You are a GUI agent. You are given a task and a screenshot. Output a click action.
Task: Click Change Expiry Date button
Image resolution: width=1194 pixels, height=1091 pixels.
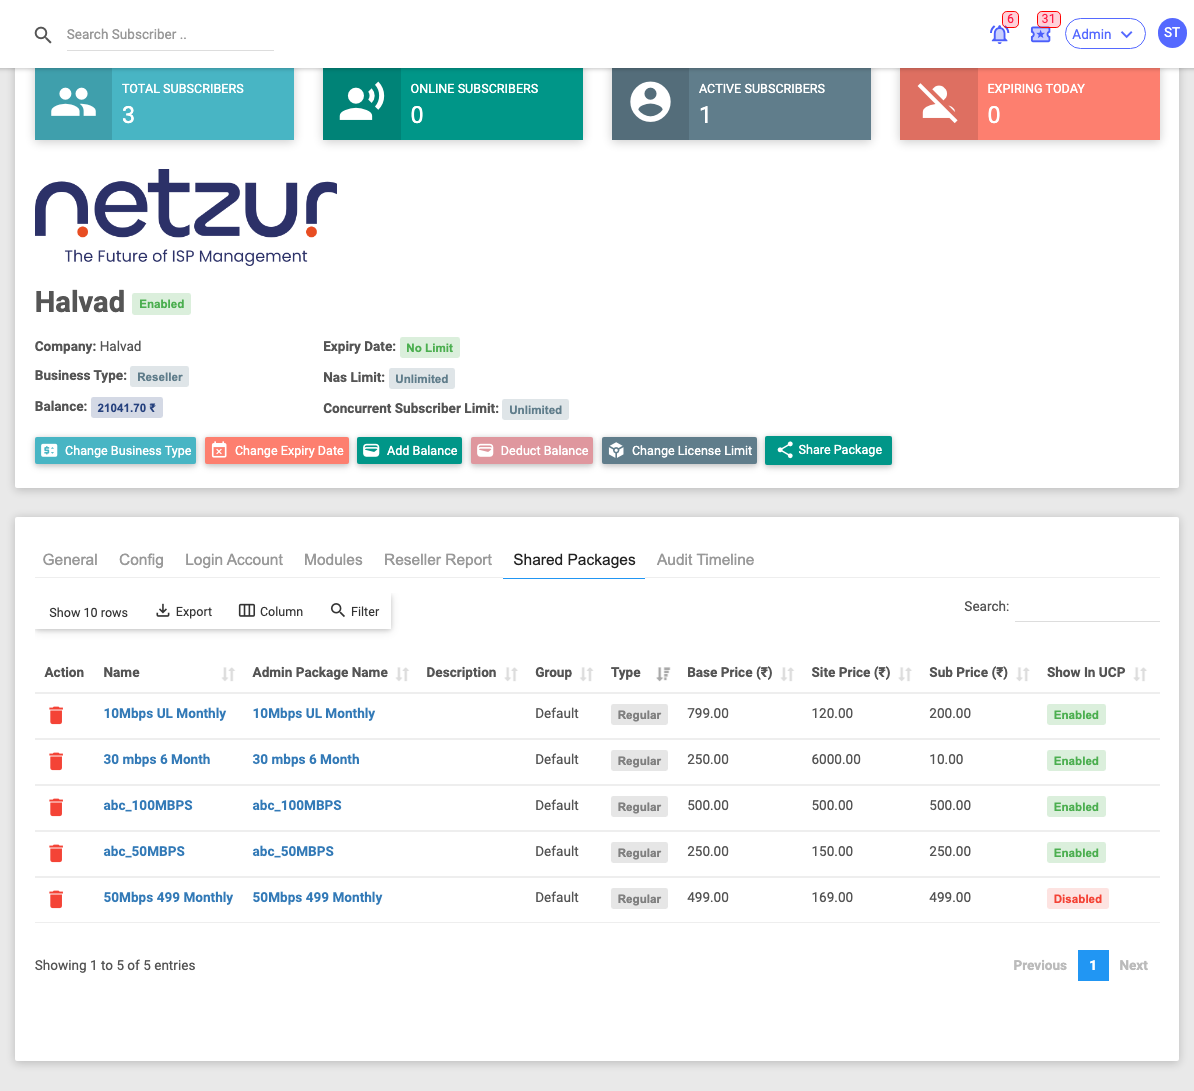coord(277,451)
